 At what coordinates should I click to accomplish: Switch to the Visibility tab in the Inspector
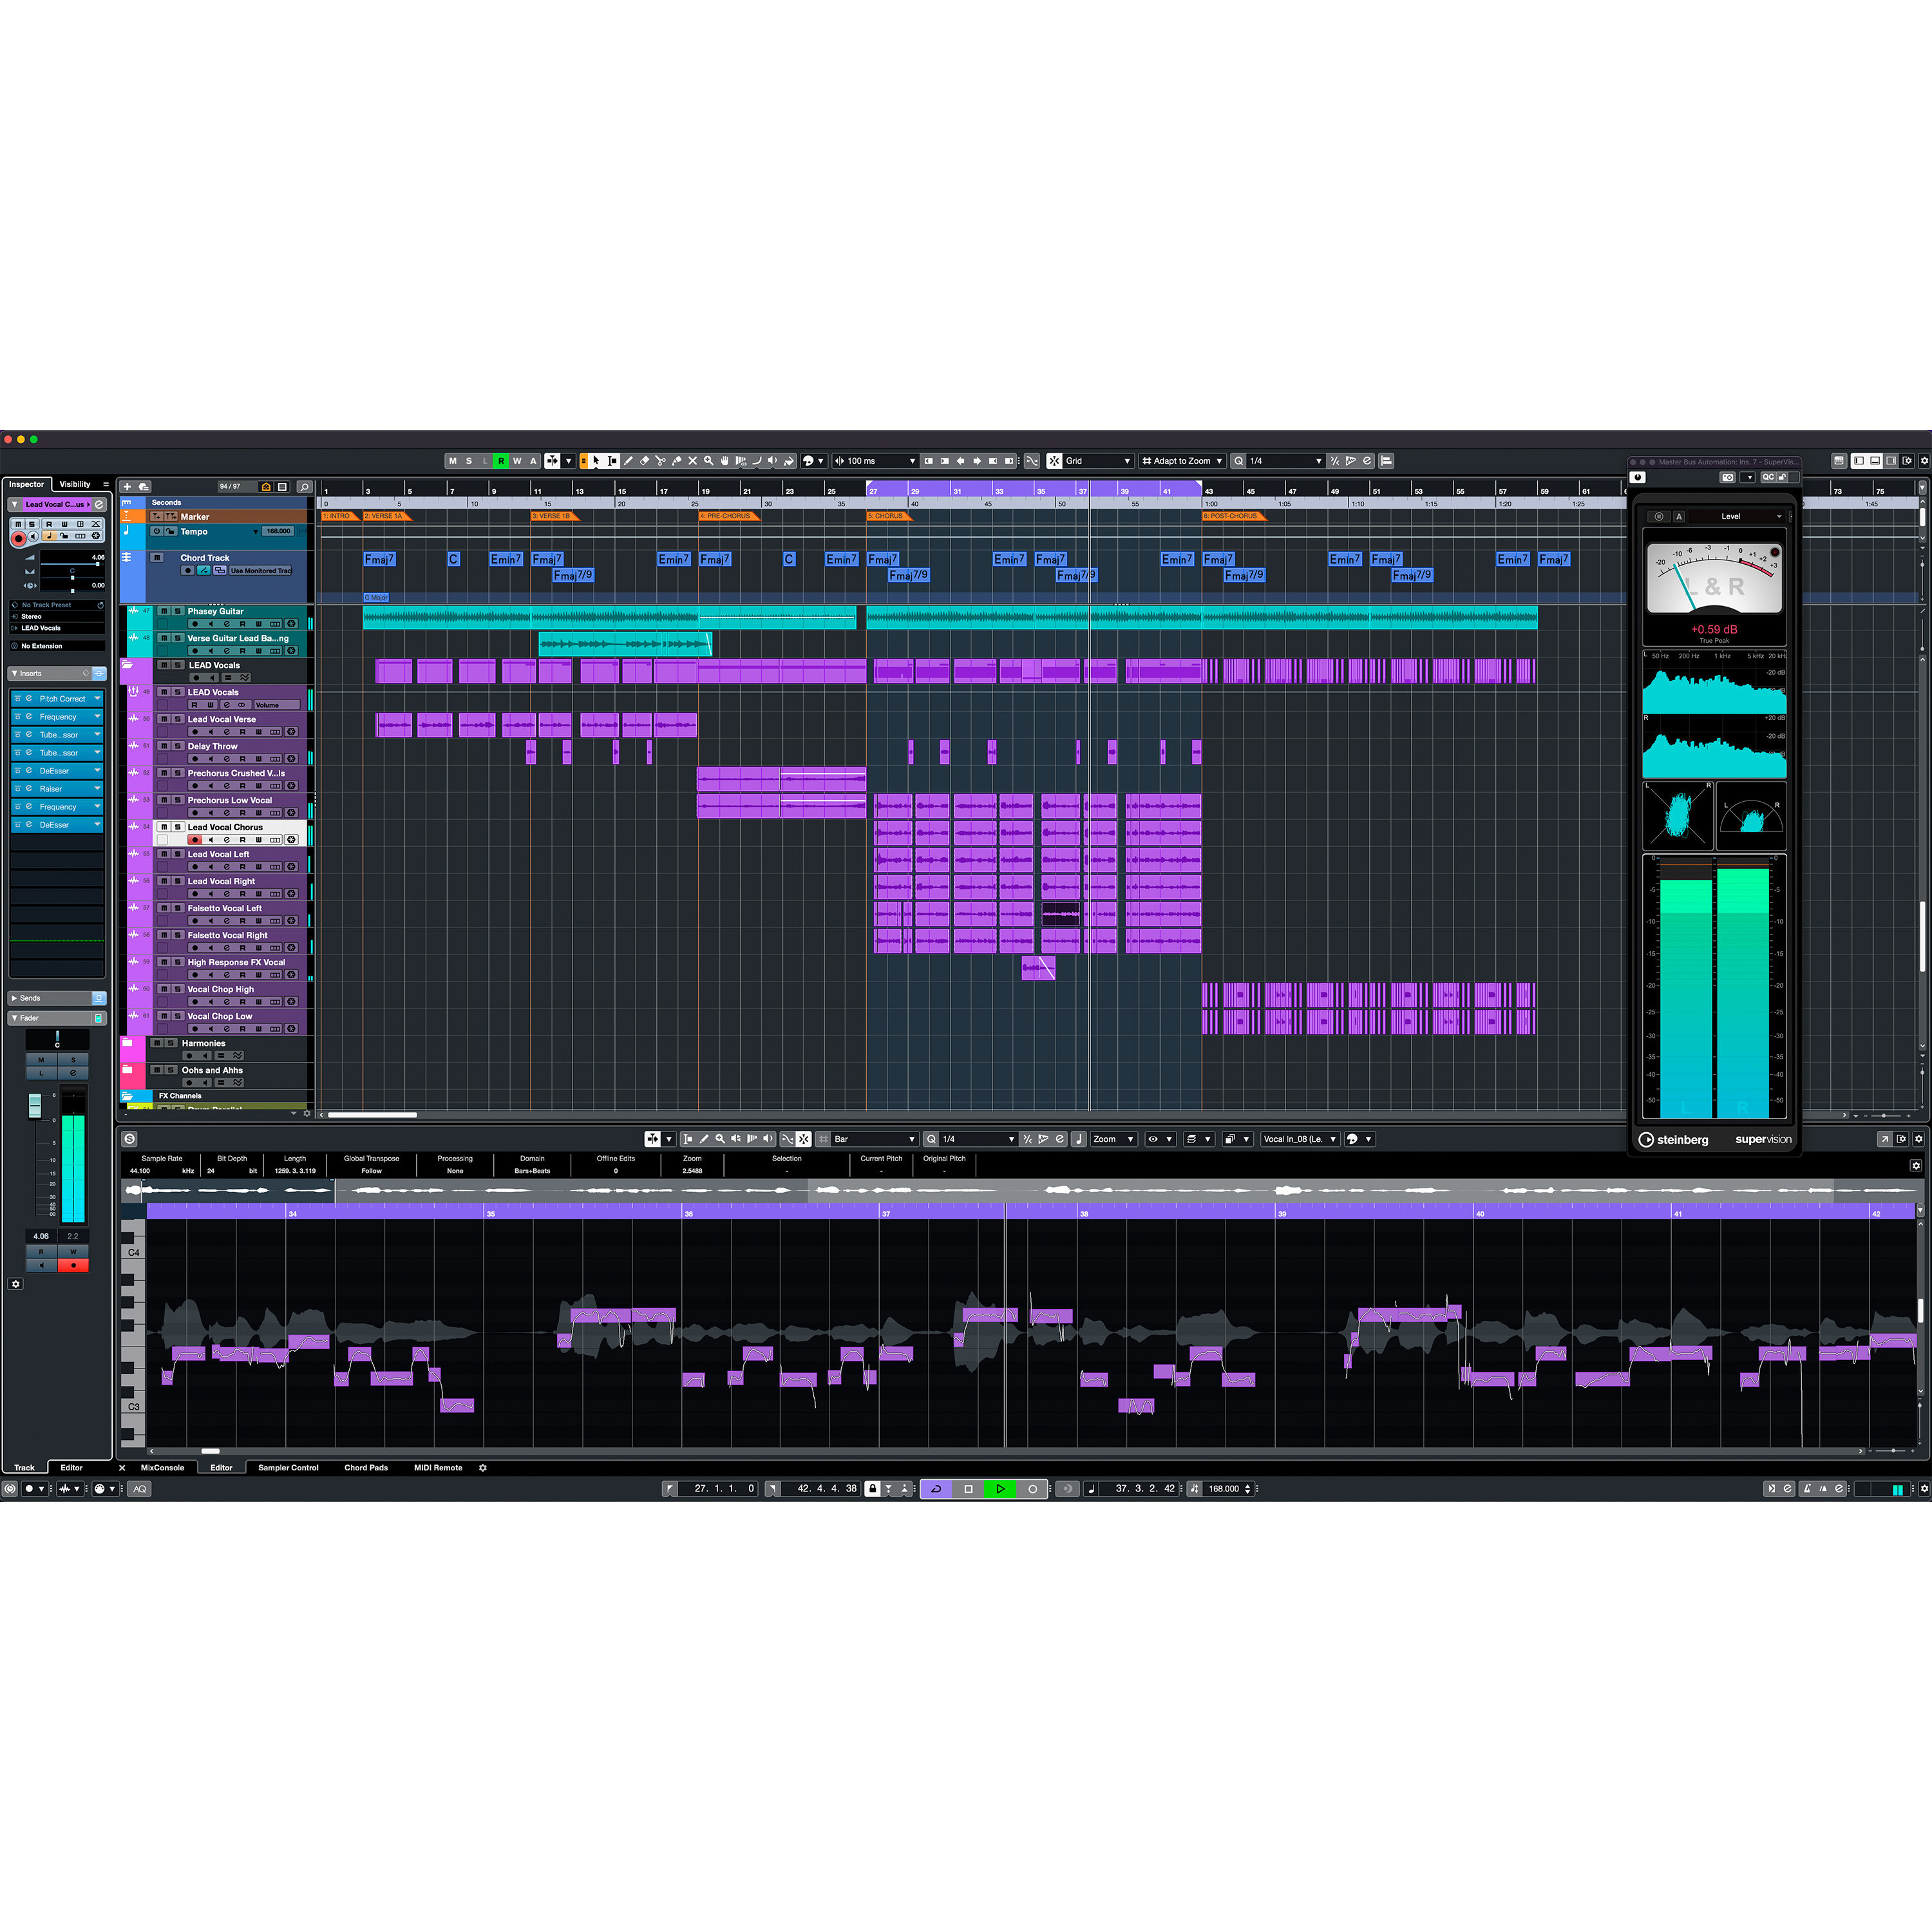pyautogui.click(x=75, y=485)
